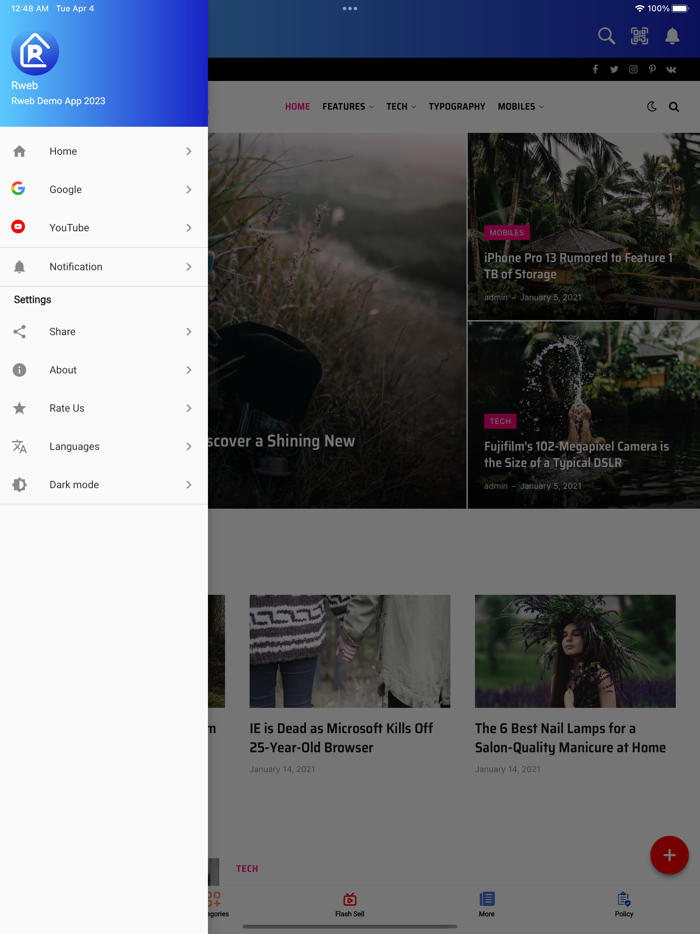Screen dimensions: 700x934
Task: Expand the Rate Us row chevron
Action: point(189,408)
